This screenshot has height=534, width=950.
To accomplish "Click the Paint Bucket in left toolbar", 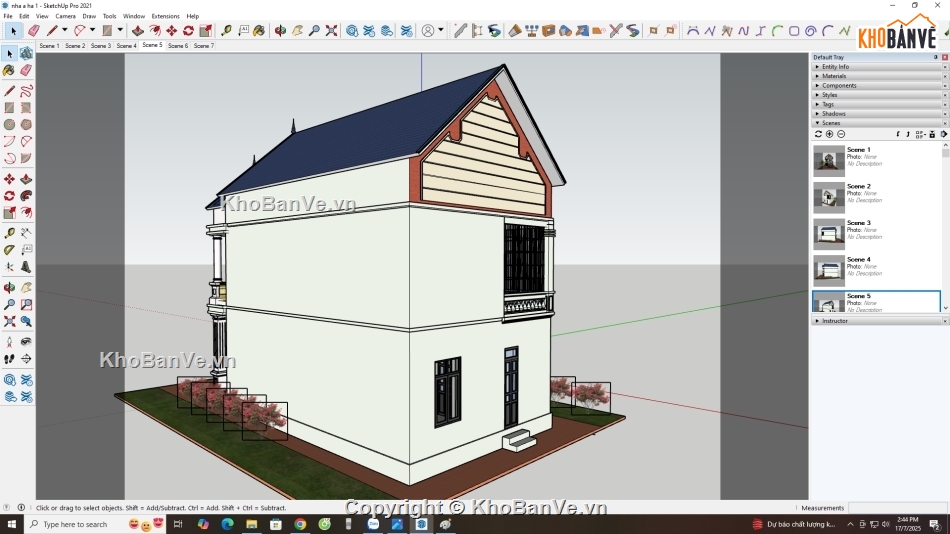I will (9, 70).
